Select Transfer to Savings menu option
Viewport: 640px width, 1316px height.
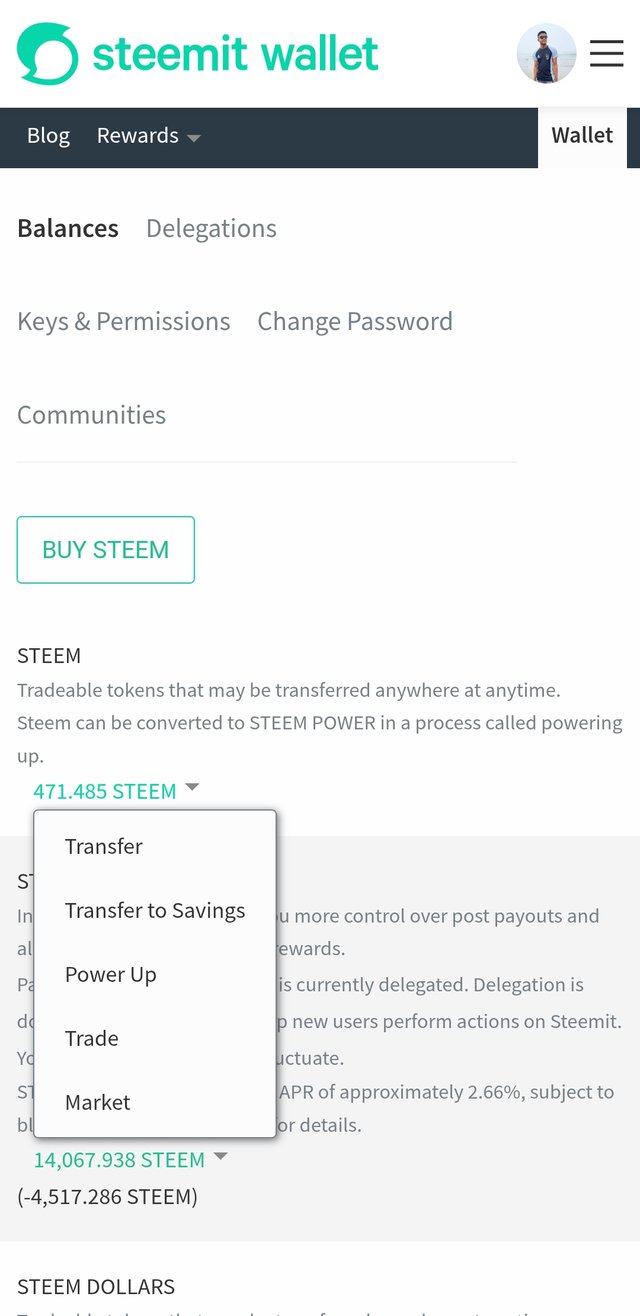point(155,910)
